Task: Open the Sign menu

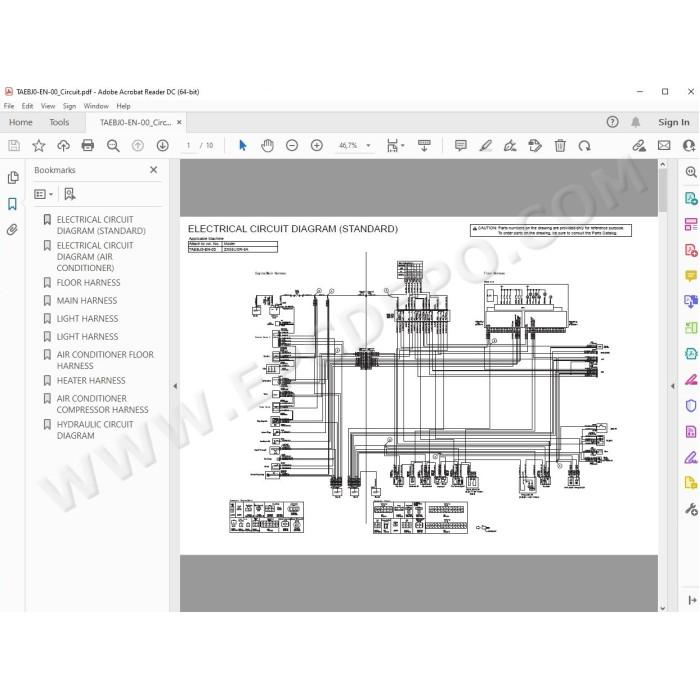Action: (69, 106)
